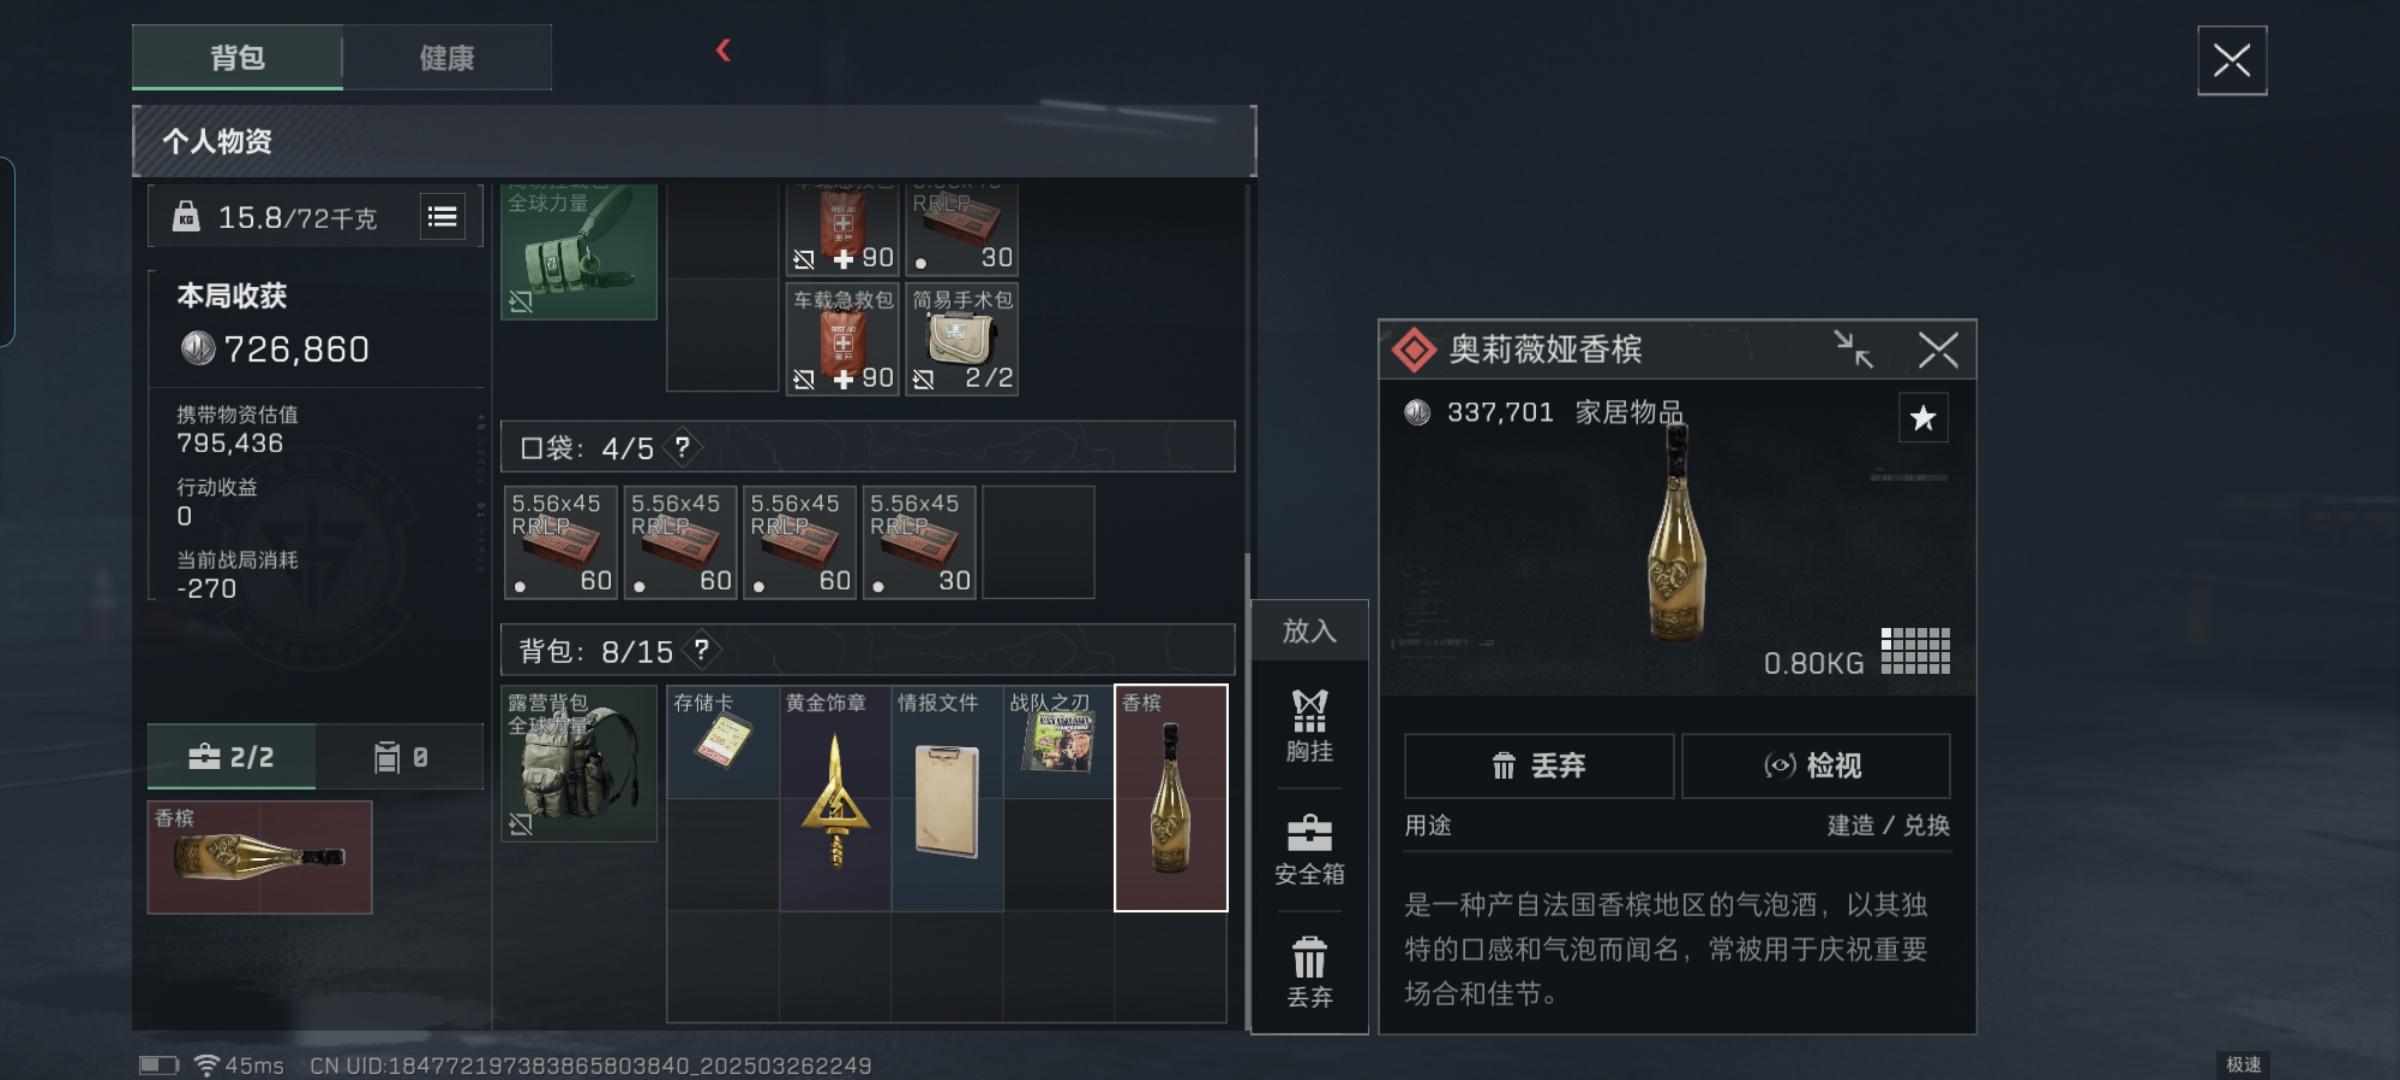Click the weight list view icon

(x=442, y=217)
